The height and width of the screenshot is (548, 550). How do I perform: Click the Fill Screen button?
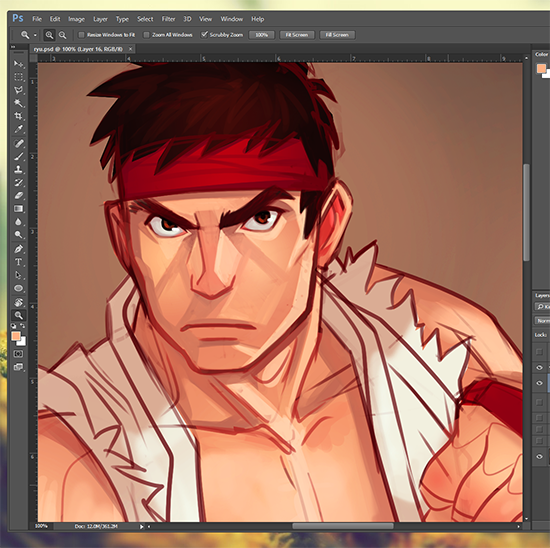tap(337, 35)
